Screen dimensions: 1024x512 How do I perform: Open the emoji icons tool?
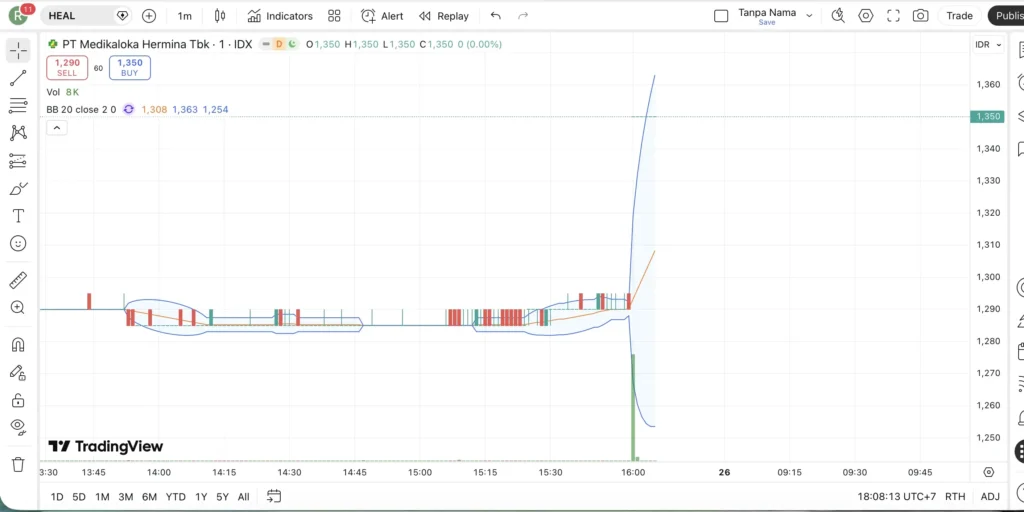point(18,243)
